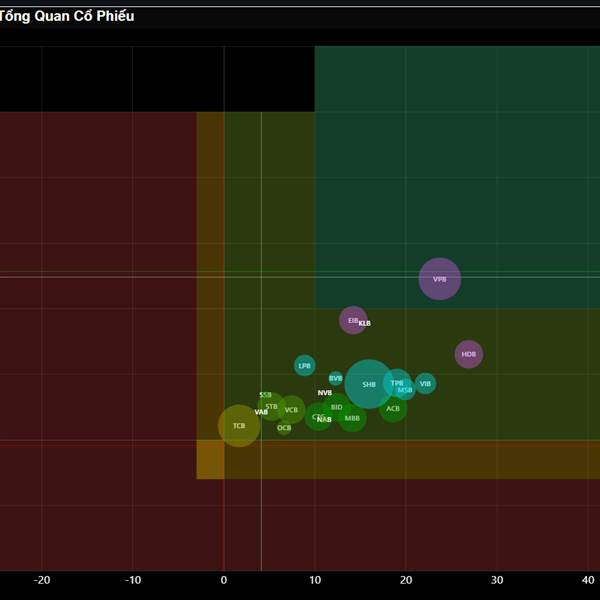Click the -10 x-axis label

[133, 580]
